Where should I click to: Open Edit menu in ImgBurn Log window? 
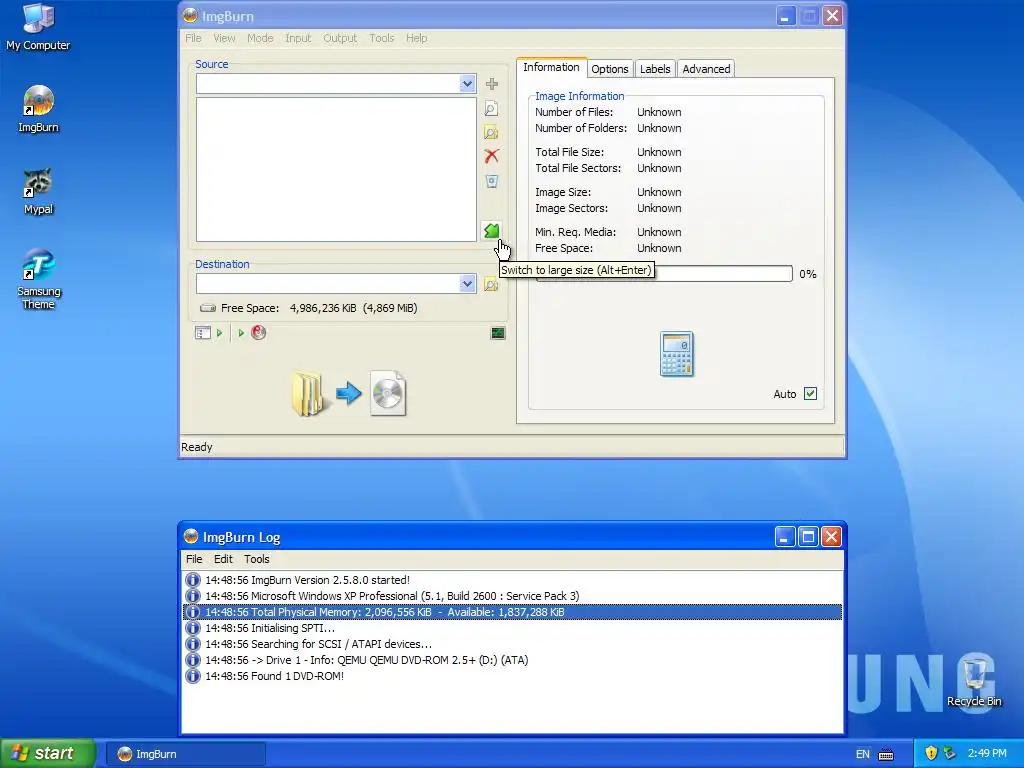coord(223,559)
